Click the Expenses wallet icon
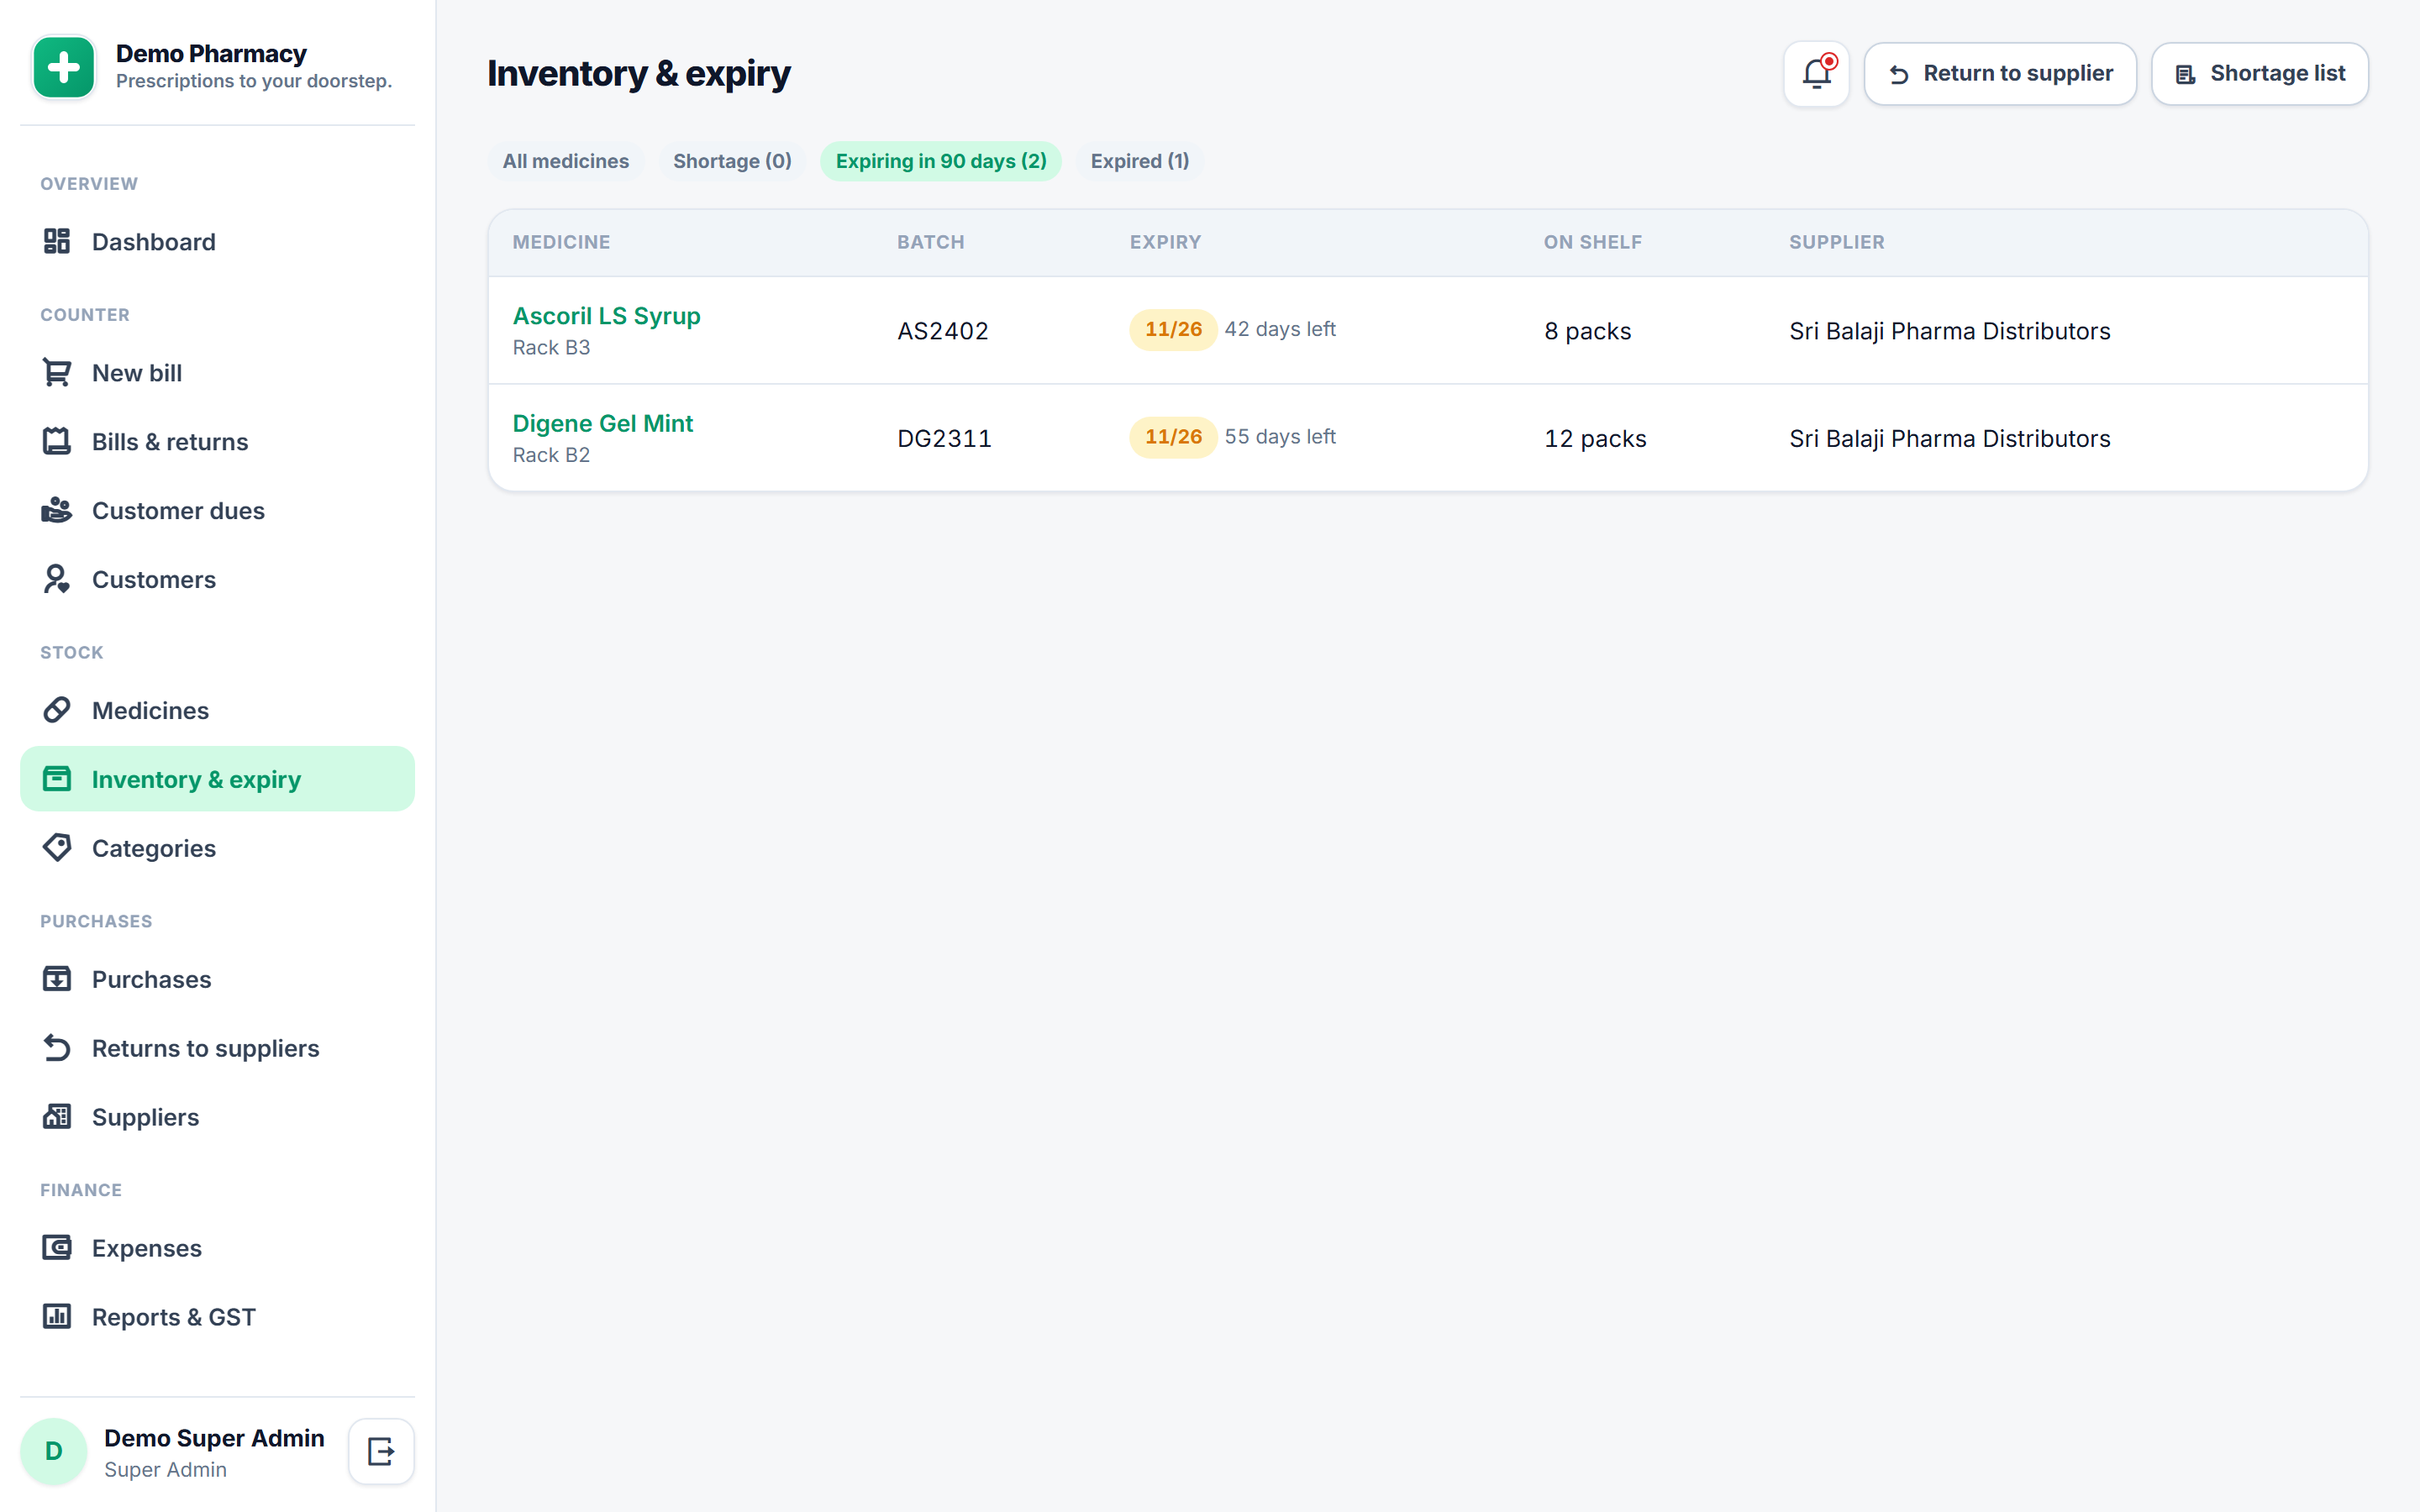 [57, 1248]
